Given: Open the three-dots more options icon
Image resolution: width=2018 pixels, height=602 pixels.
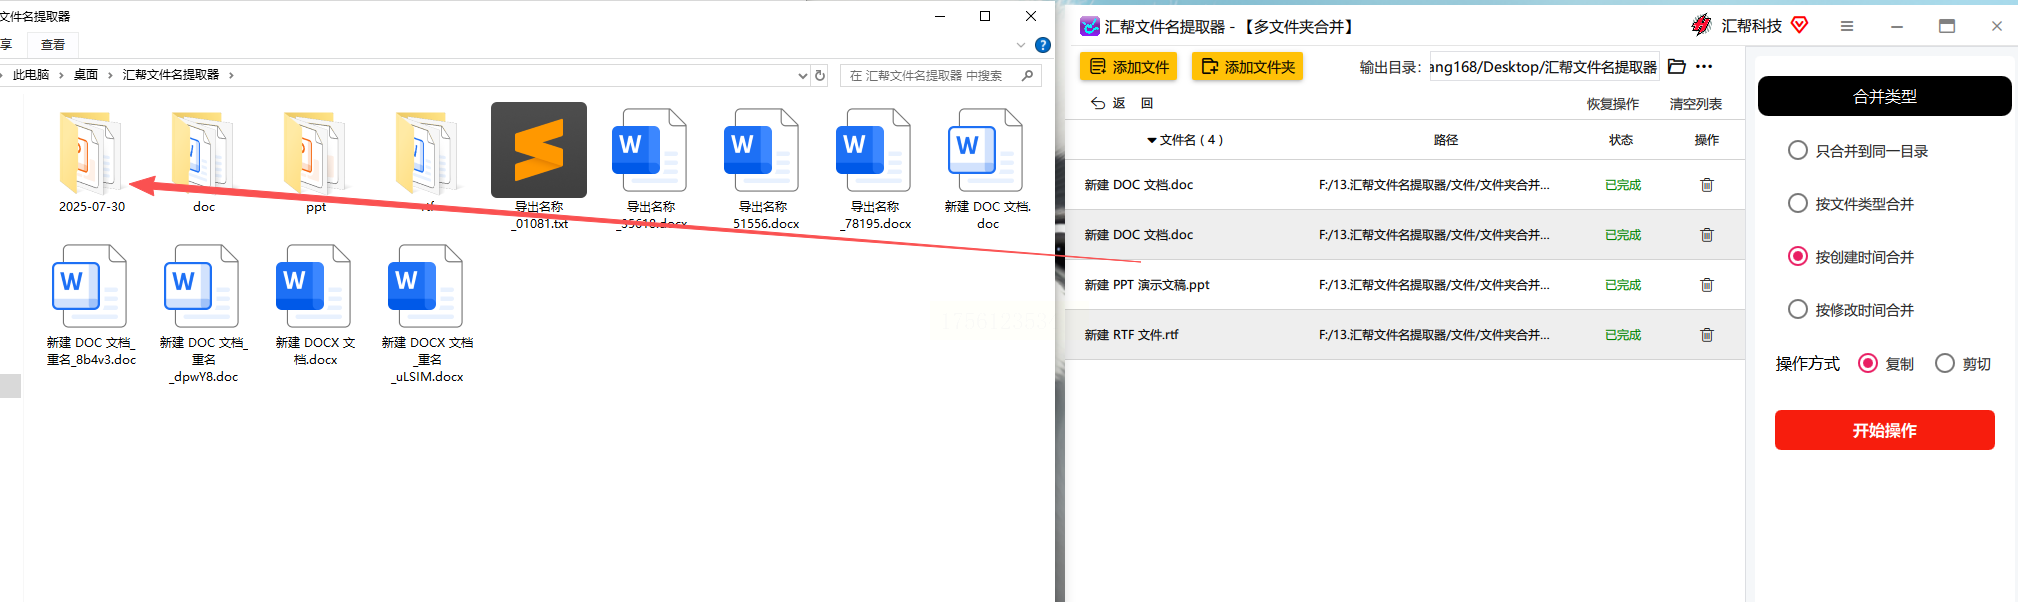Looking at the screenshot, I should click(1705, 67).
